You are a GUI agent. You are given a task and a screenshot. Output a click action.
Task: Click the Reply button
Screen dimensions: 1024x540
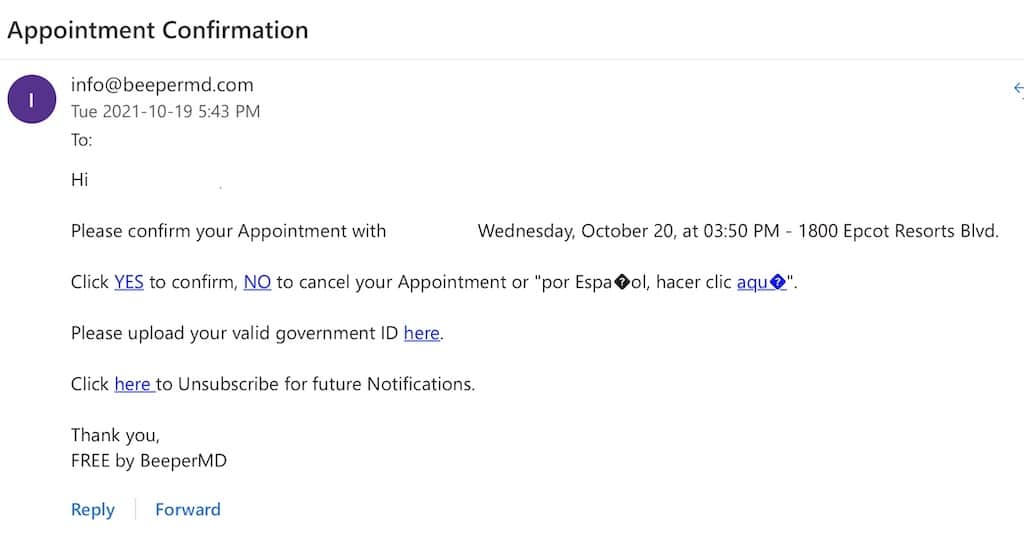[x=93, y=509]
